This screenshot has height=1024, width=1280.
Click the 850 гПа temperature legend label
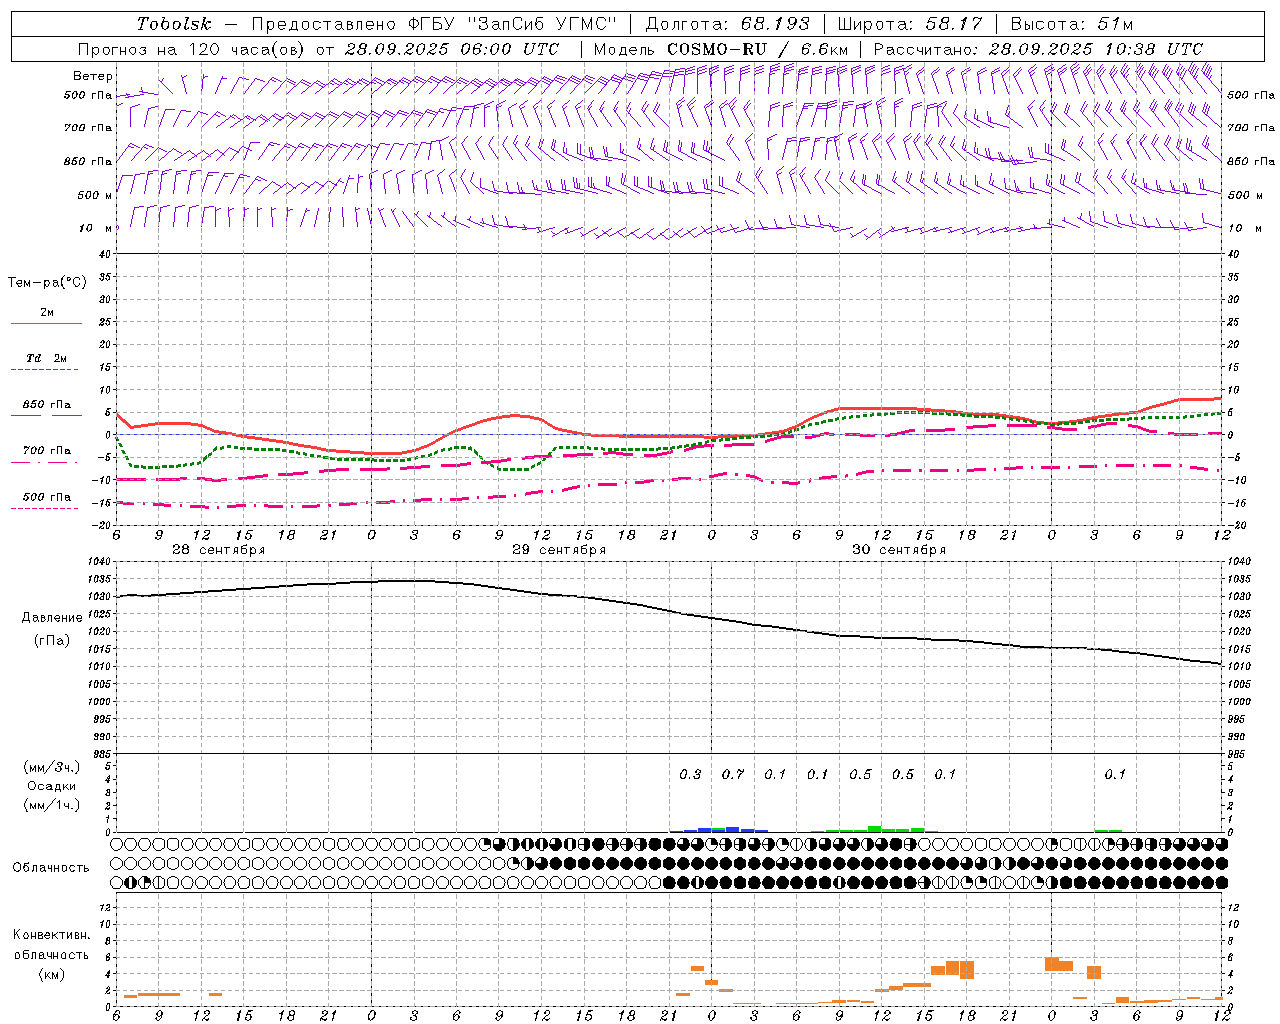(x=47, y=405)
